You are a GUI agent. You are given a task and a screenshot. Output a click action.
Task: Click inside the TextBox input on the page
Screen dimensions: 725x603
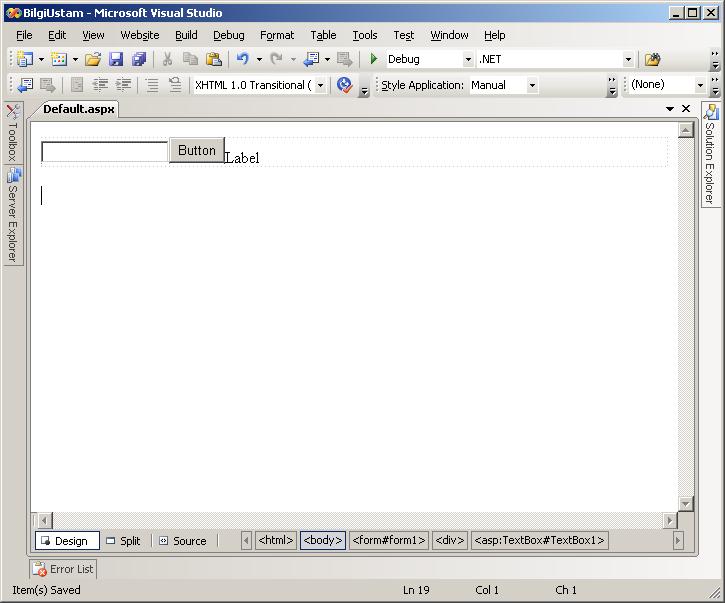[x=104, y=152]
